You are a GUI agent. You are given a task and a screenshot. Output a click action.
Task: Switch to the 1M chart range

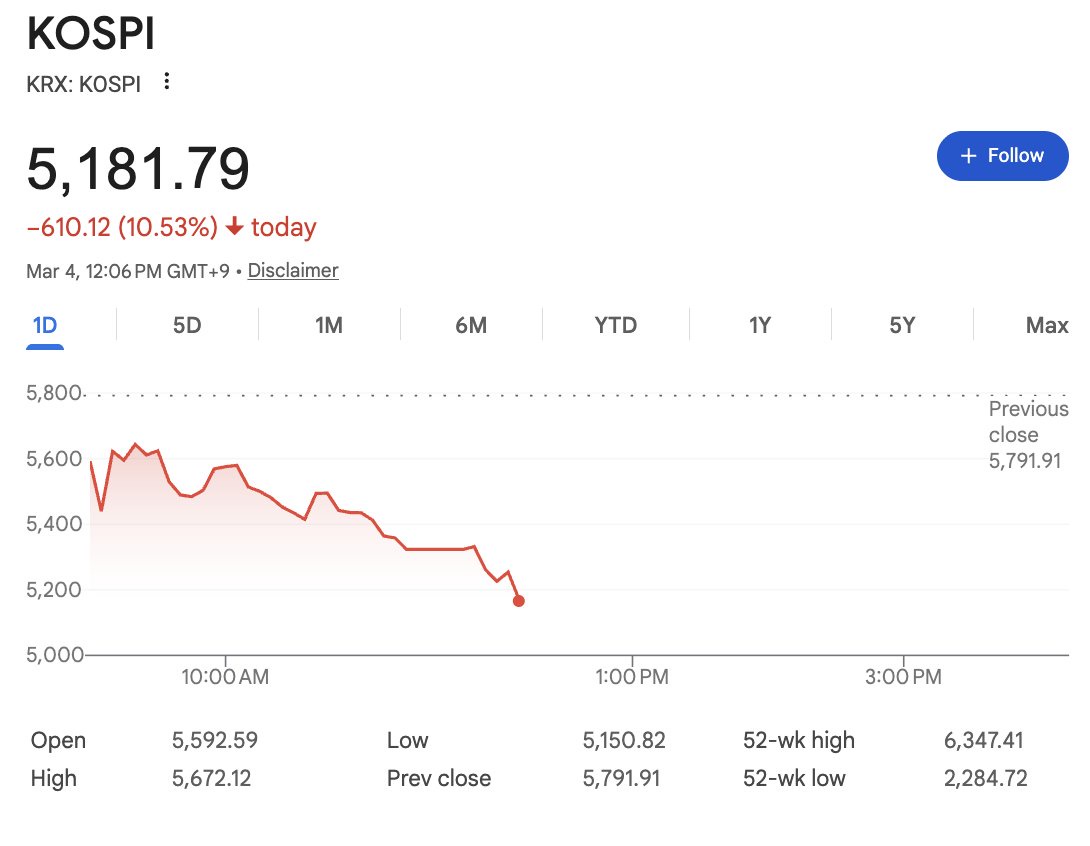pyautogui.click(x=329, y=325)
